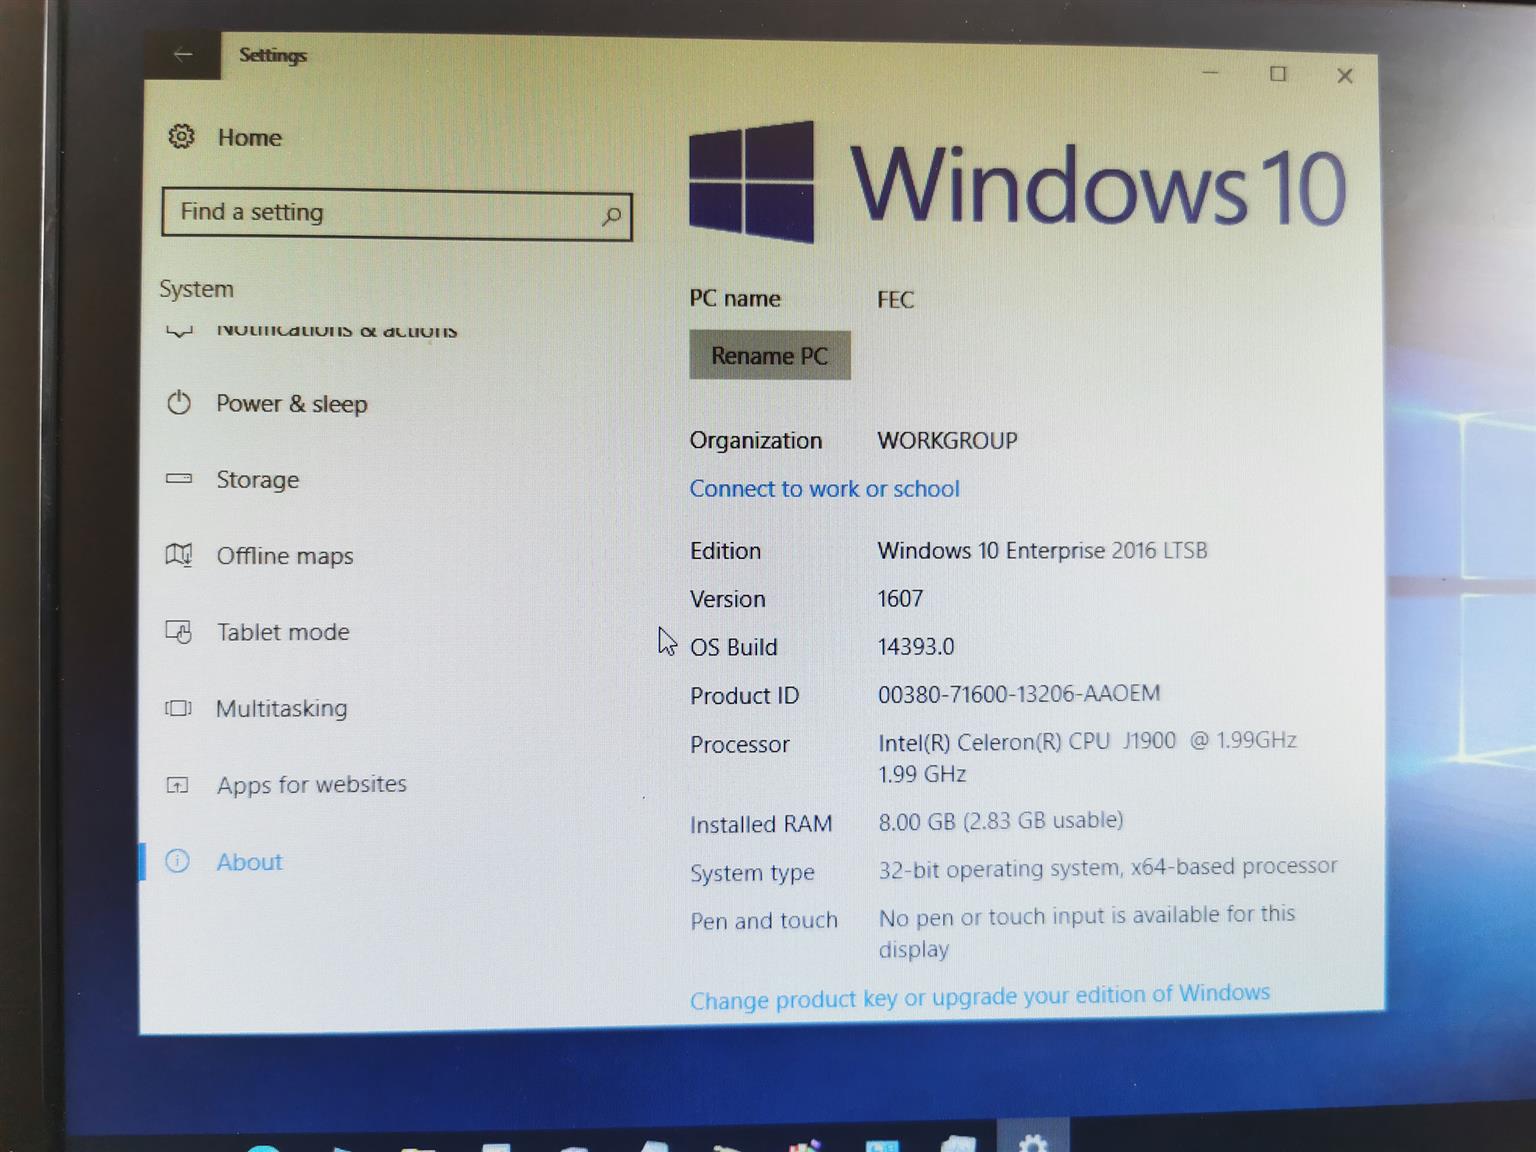Viewport: 1536px width, 1152px height.
Task: Select Tablet mode in sidebar
Action: click(x=283, y=632)
